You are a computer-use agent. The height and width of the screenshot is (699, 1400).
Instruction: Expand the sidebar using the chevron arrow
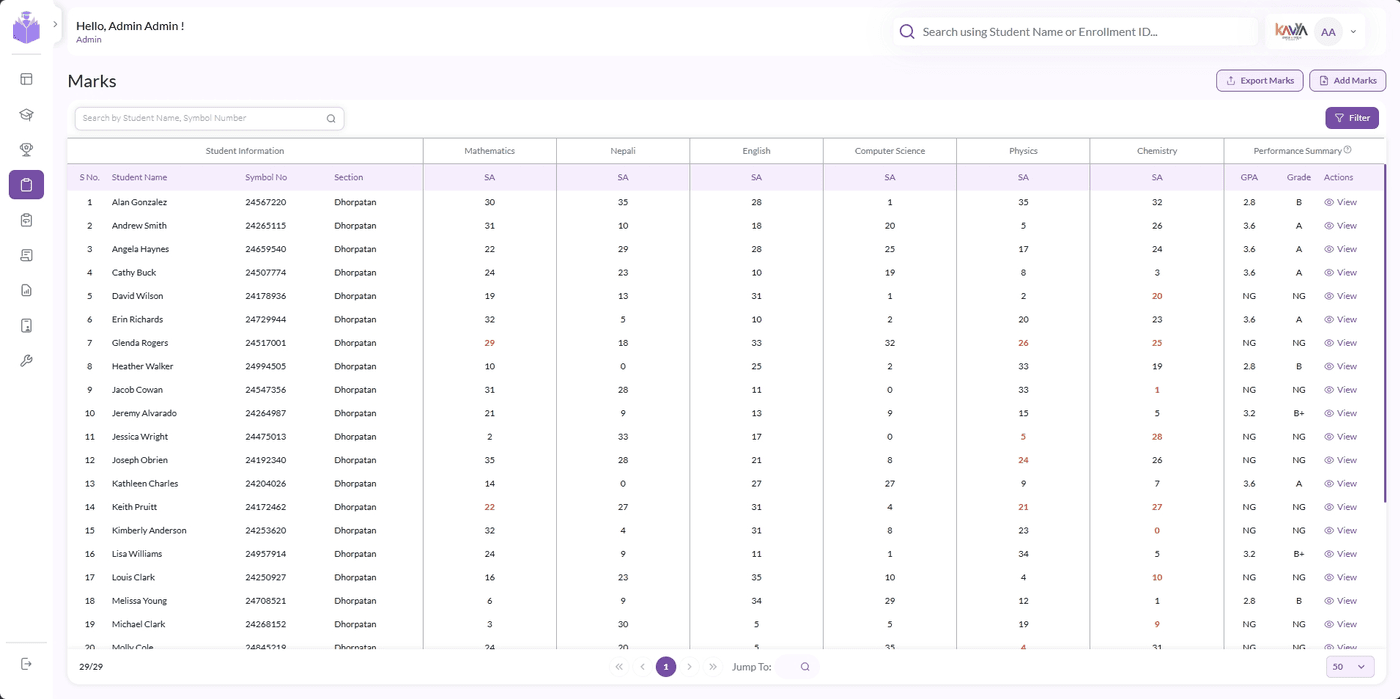tap(55, 24)
